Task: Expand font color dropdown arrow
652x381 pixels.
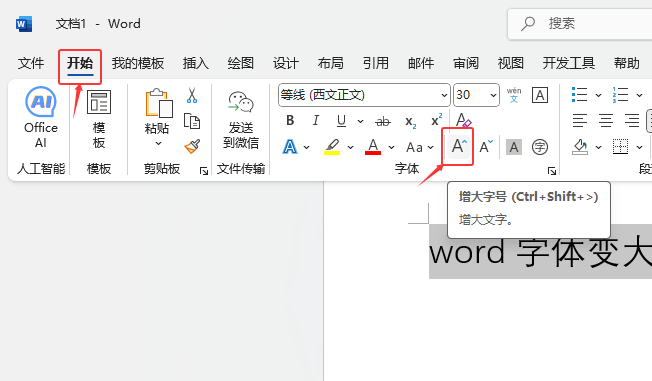Action: click(391, 147)
